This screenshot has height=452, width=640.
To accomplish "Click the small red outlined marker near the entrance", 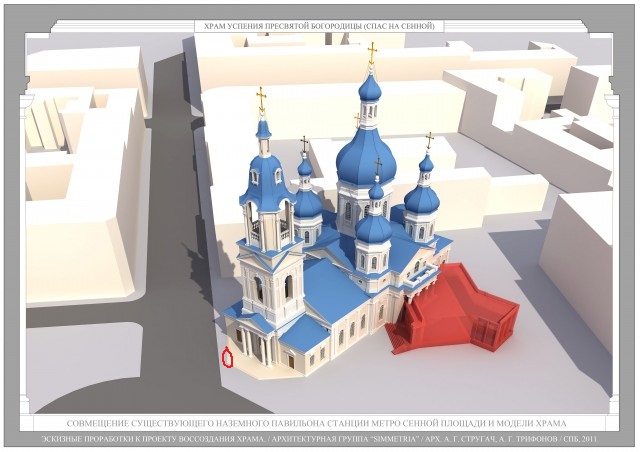I will 227,357.
